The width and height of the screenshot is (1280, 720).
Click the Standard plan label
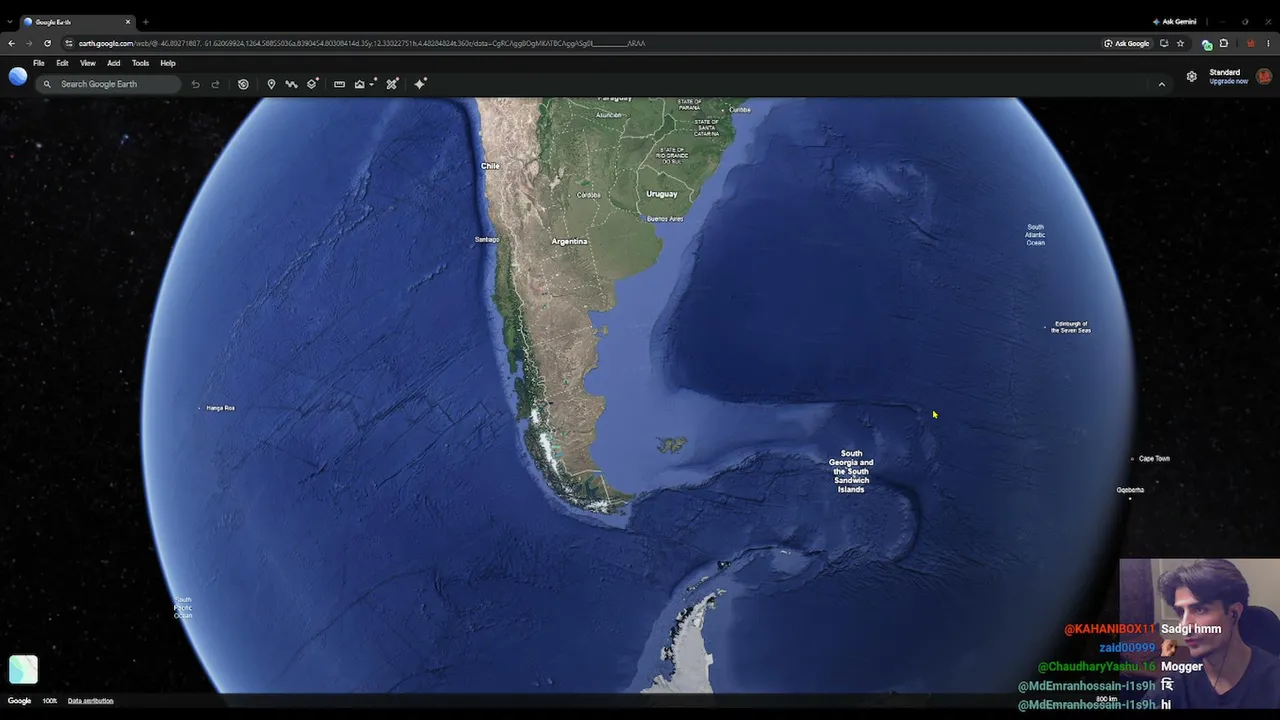pos(1225,72)
